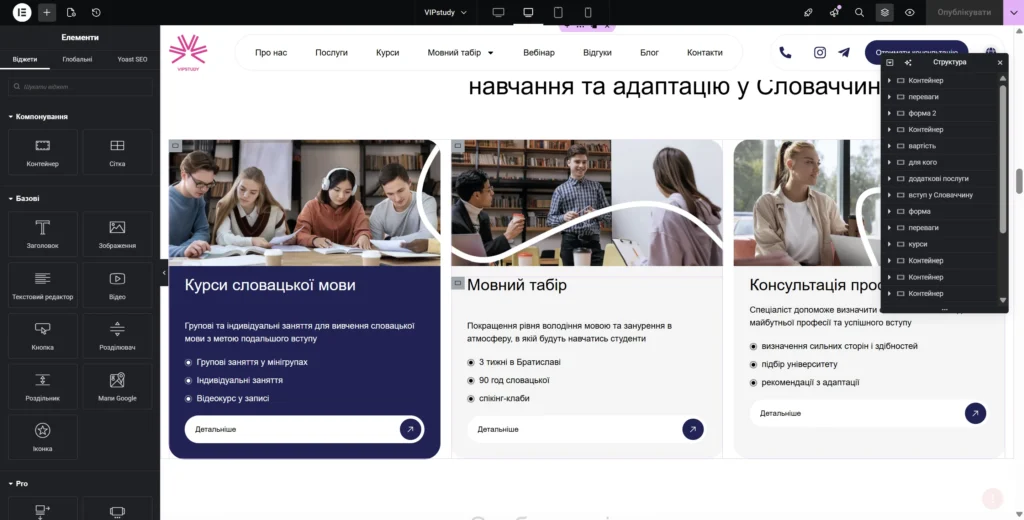Open the Finder search magnifier icon

pyautogui.click(x=859, y=12)
